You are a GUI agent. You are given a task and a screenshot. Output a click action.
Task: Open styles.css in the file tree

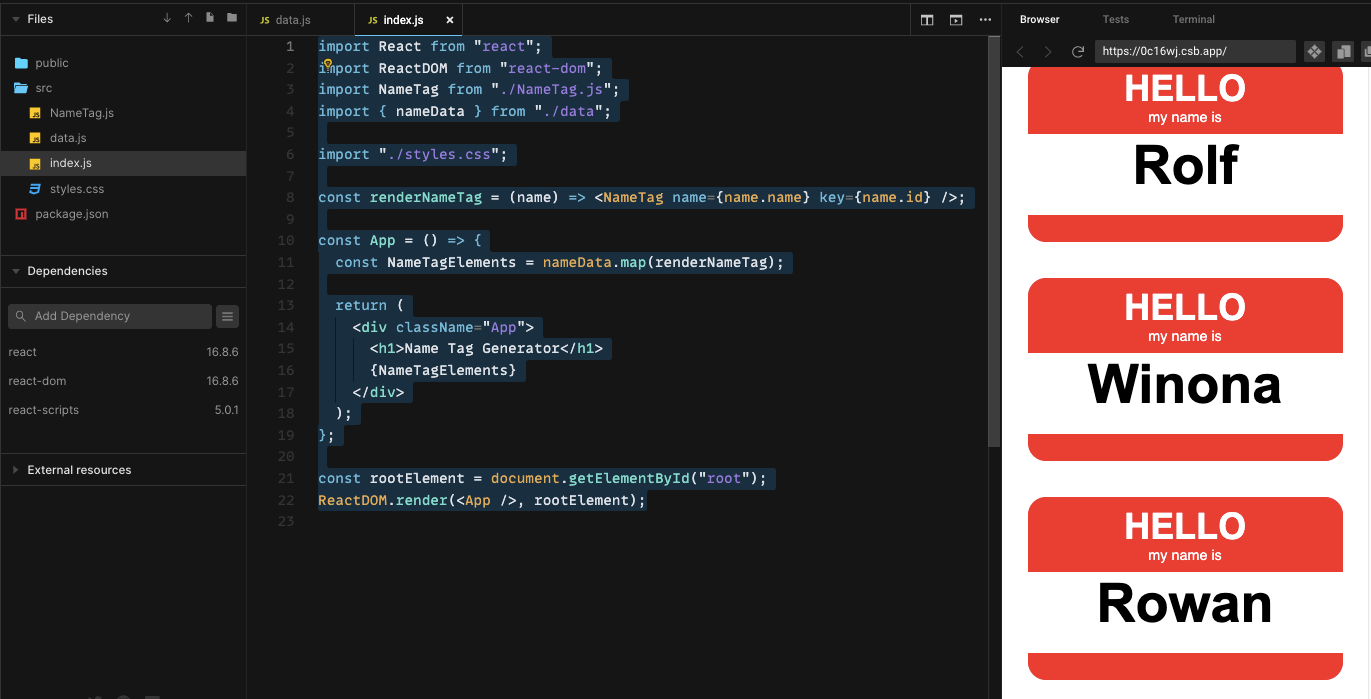click(123, 188)
